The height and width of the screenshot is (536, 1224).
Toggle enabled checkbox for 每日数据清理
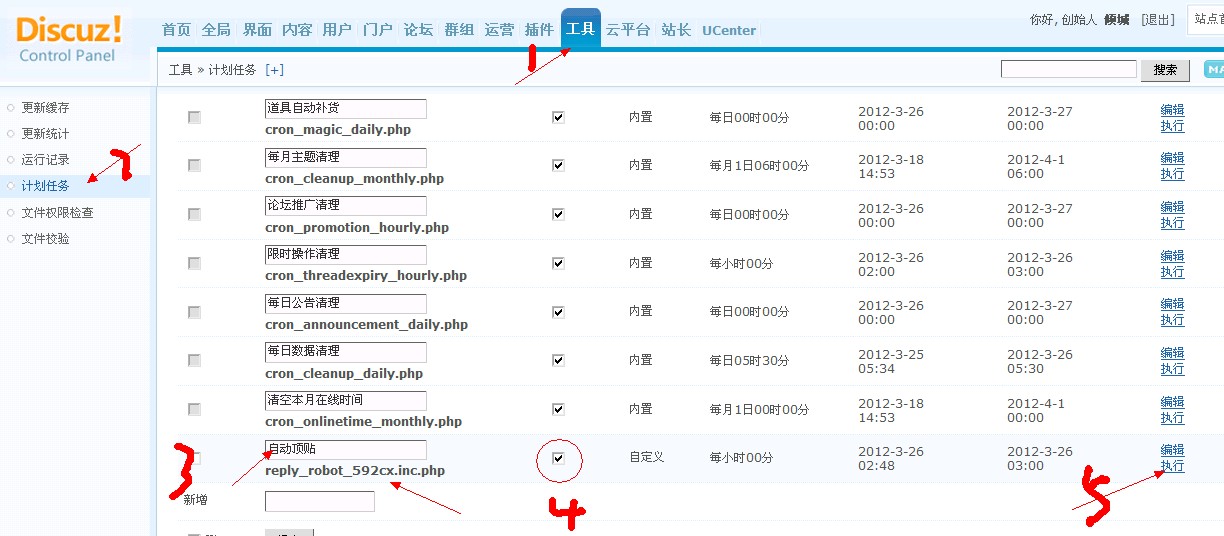(x=558, y=360)
